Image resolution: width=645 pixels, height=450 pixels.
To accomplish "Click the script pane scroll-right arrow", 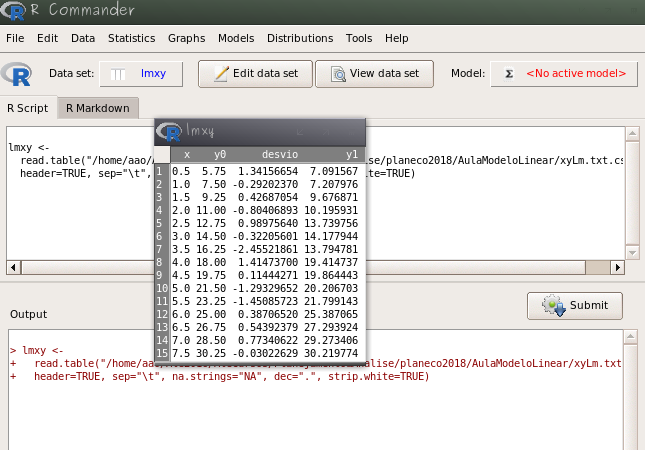I will 620,268.
